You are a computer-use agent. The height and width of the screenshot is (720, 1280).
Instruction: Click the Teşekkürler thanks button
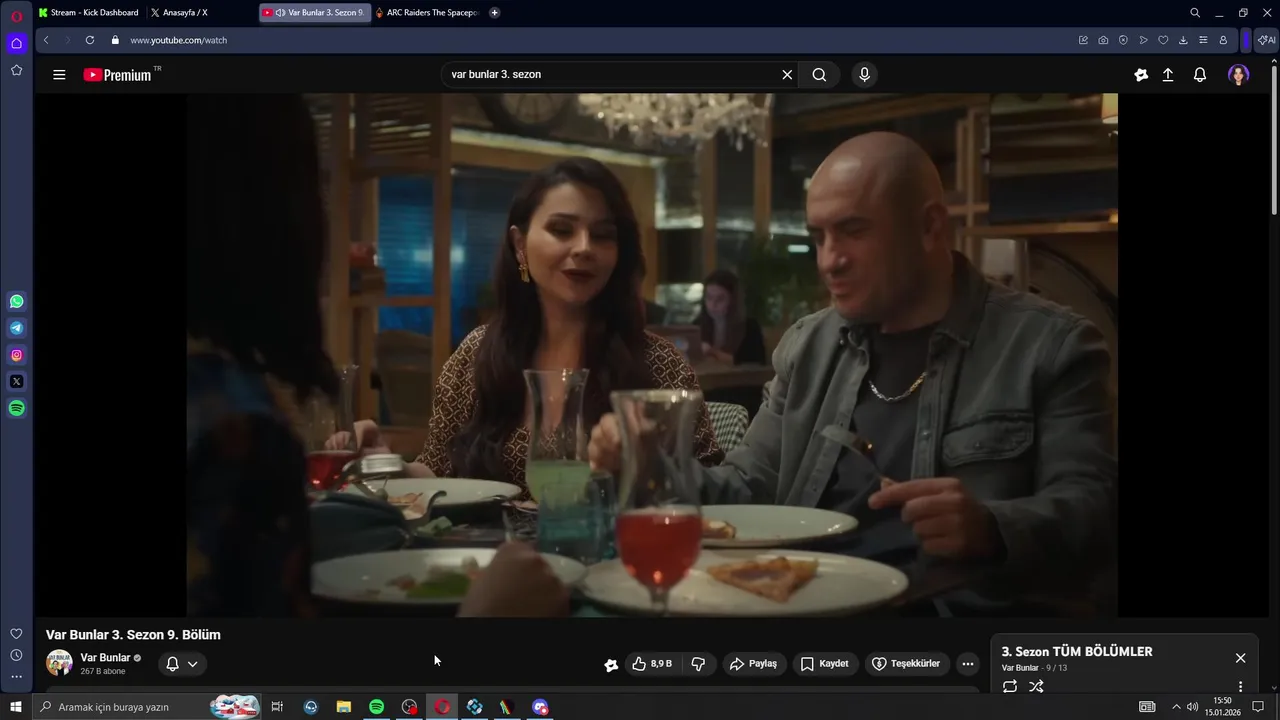(905, 664)
